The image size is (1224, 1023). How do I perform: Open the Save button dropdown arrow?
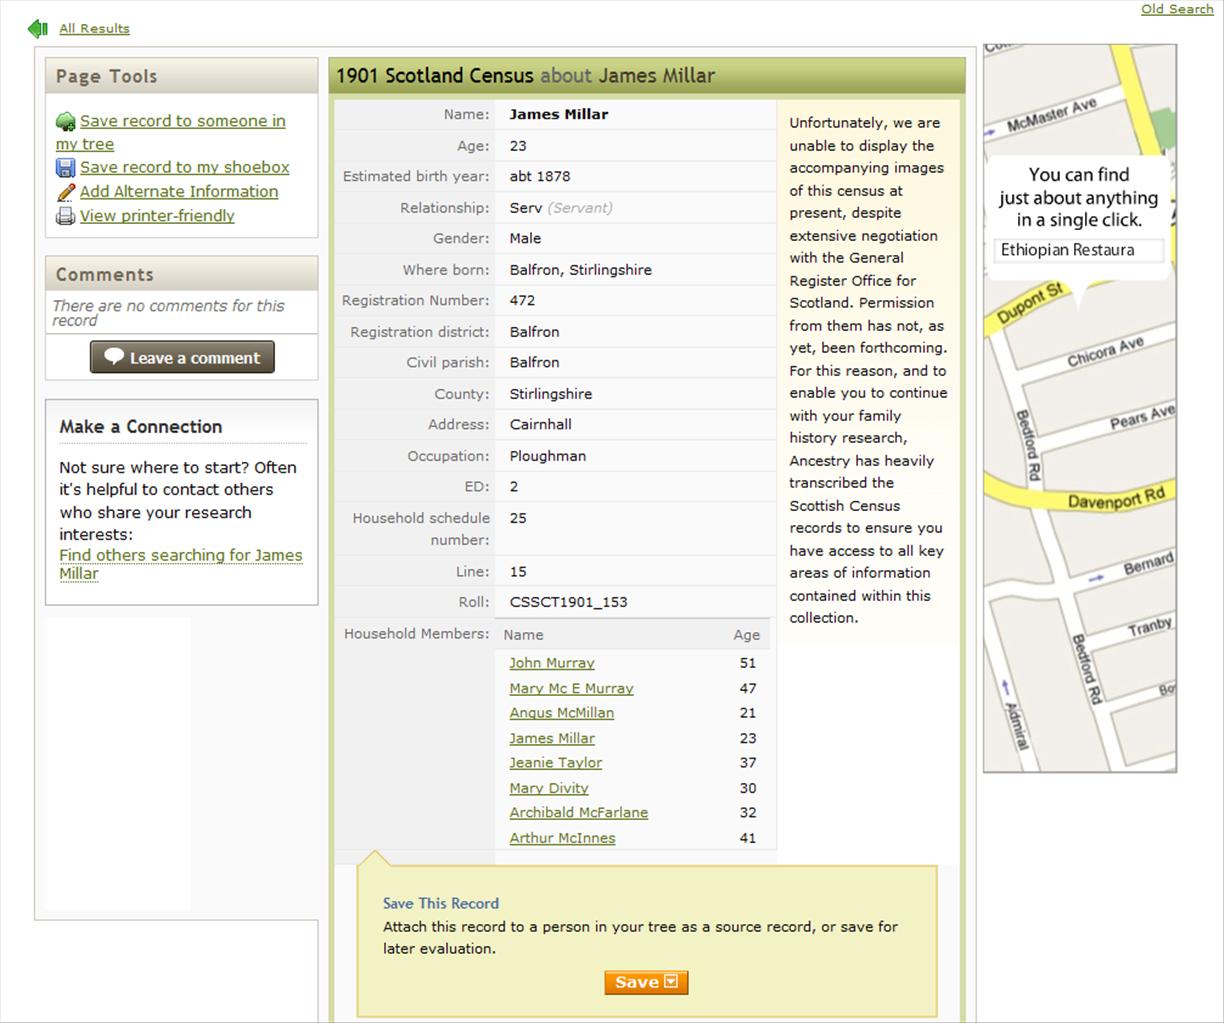pos(671,982)
